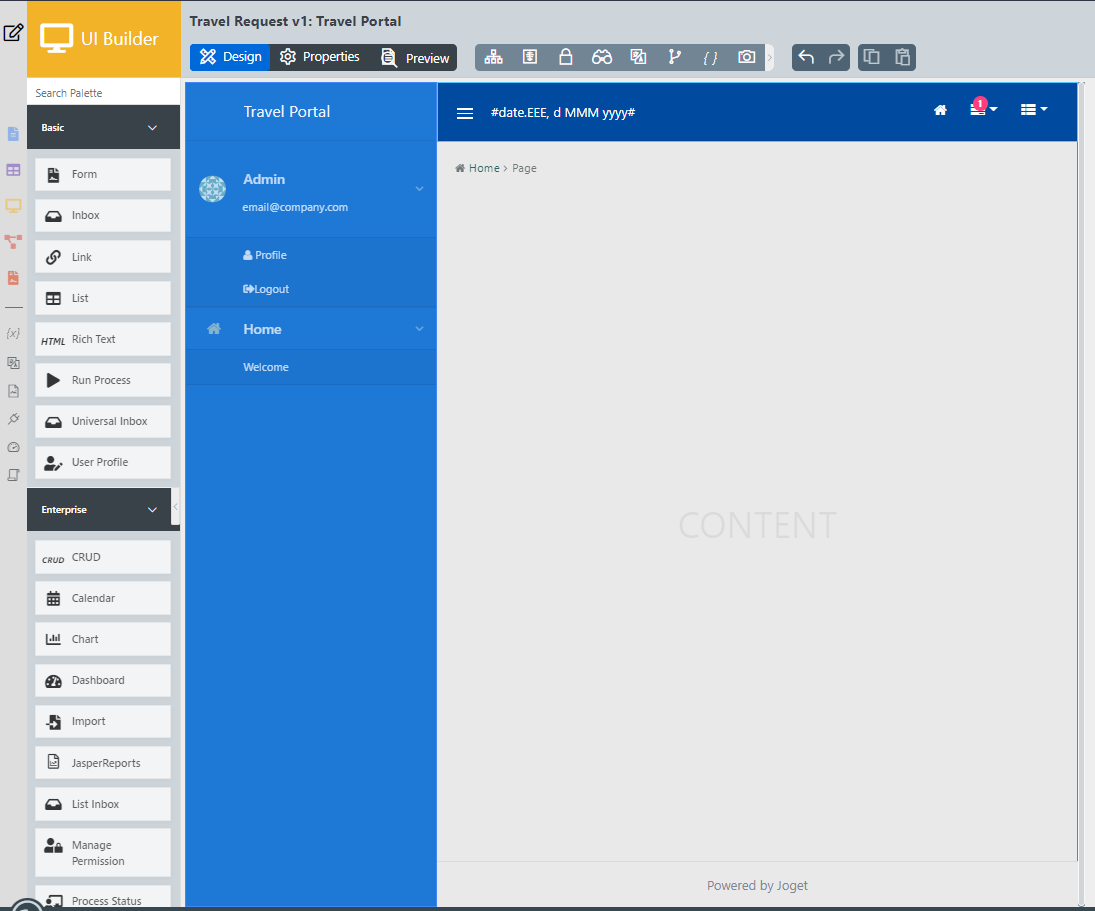This screenshot has width=1095, height=911.
Task: Click the Search Palette input field
Action: 103,93
